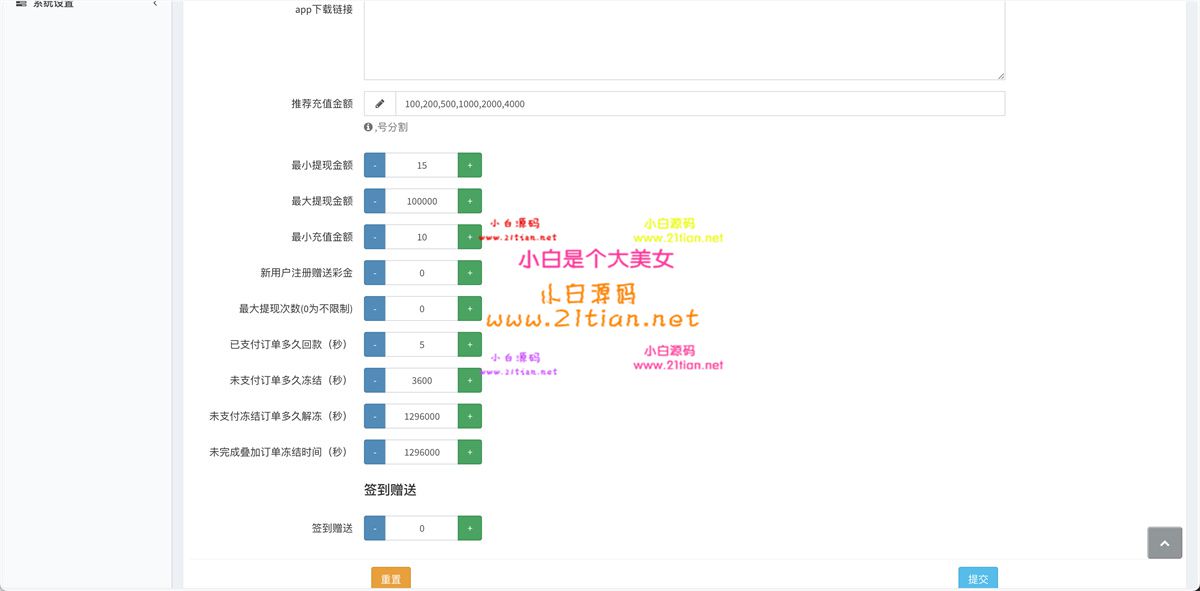Viewport: 1200px width, 591px height.
Task: Click the 最大提现金额 field showing 100000
Action: pos(422,201)
